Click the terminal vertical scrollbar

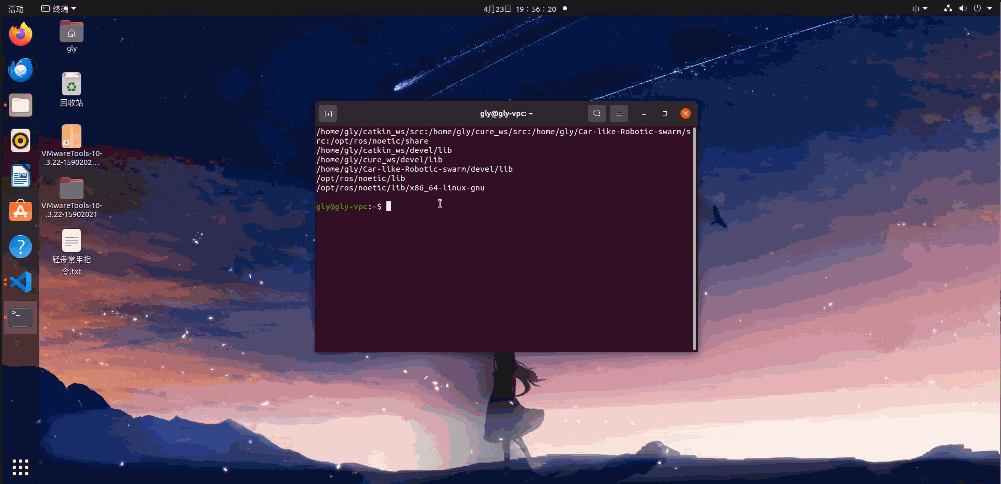[x=695, y=238]
